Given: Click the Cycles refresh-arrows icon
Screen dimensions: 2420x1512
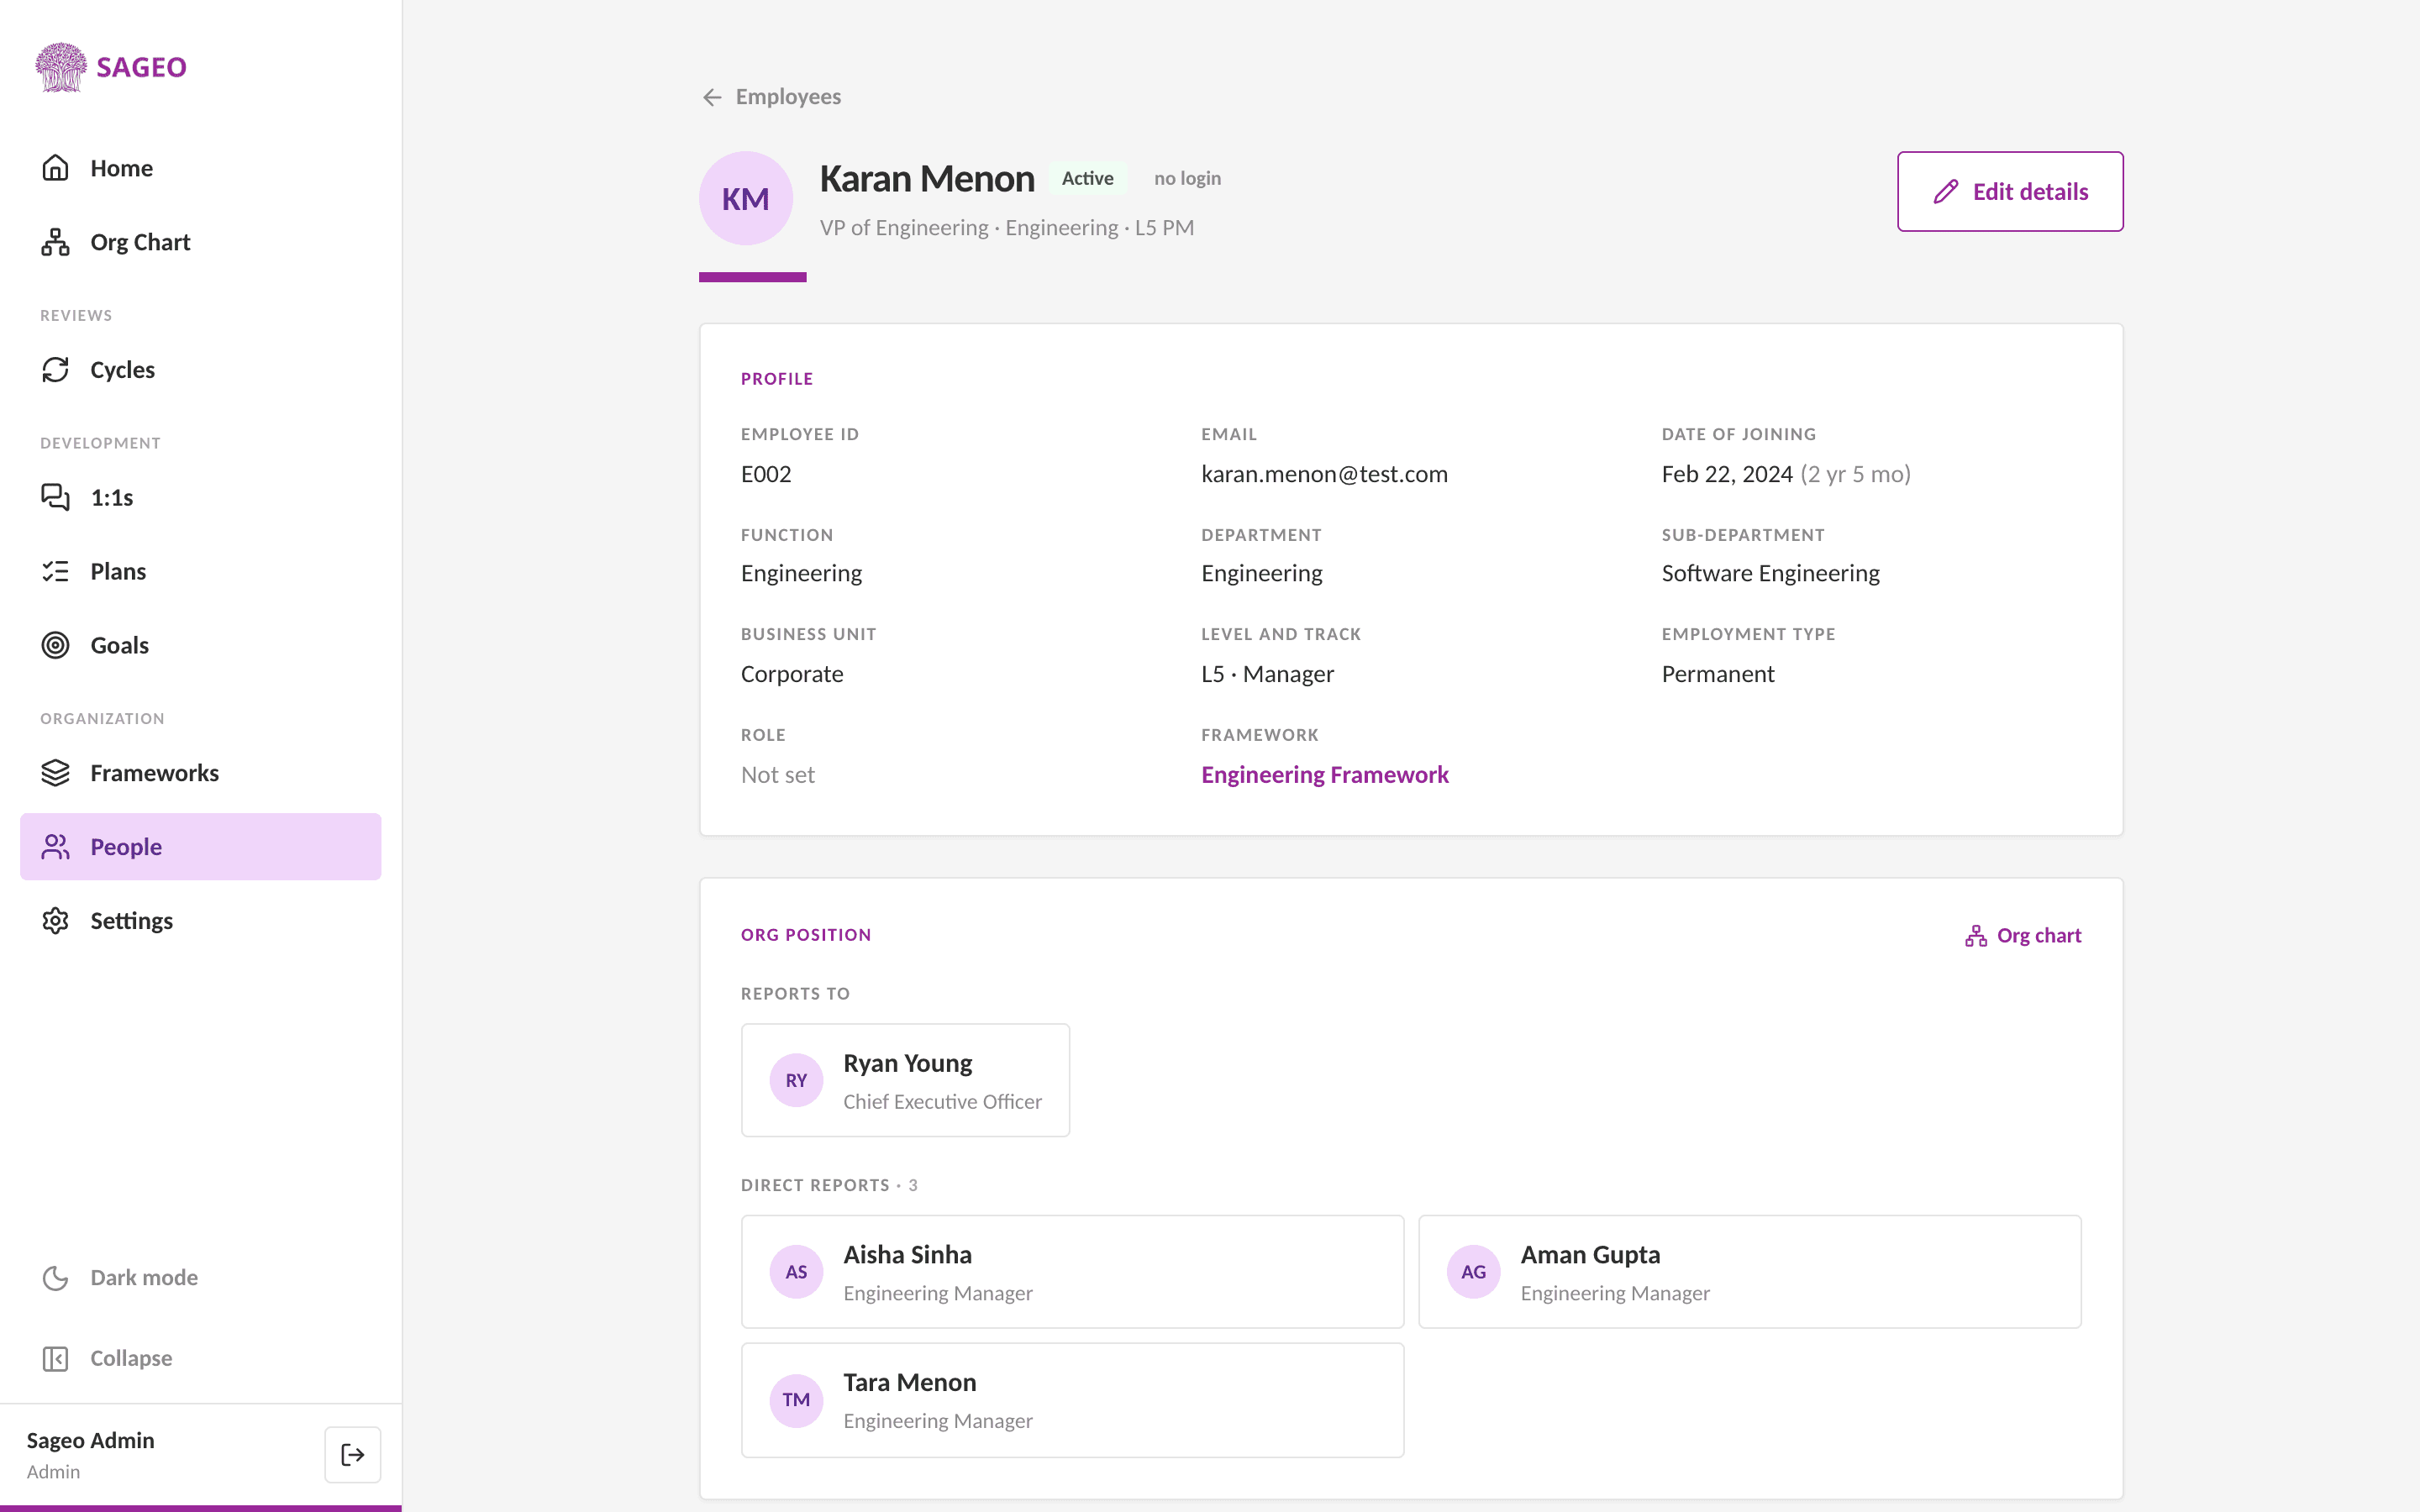Looking at the screenshot, I should (55, 370).
